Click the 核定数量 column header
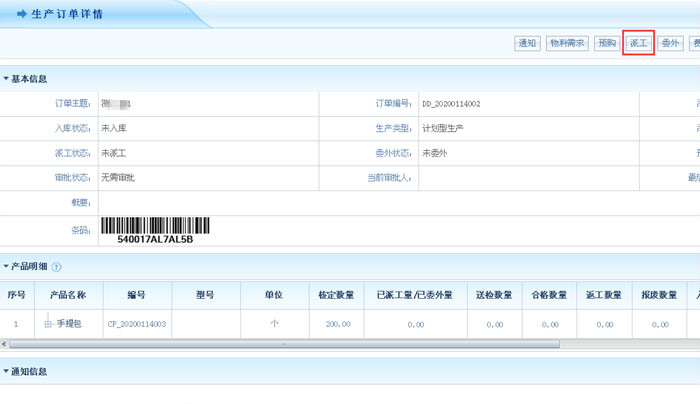This screenshot has width=700, height=404. click(336, 295)
